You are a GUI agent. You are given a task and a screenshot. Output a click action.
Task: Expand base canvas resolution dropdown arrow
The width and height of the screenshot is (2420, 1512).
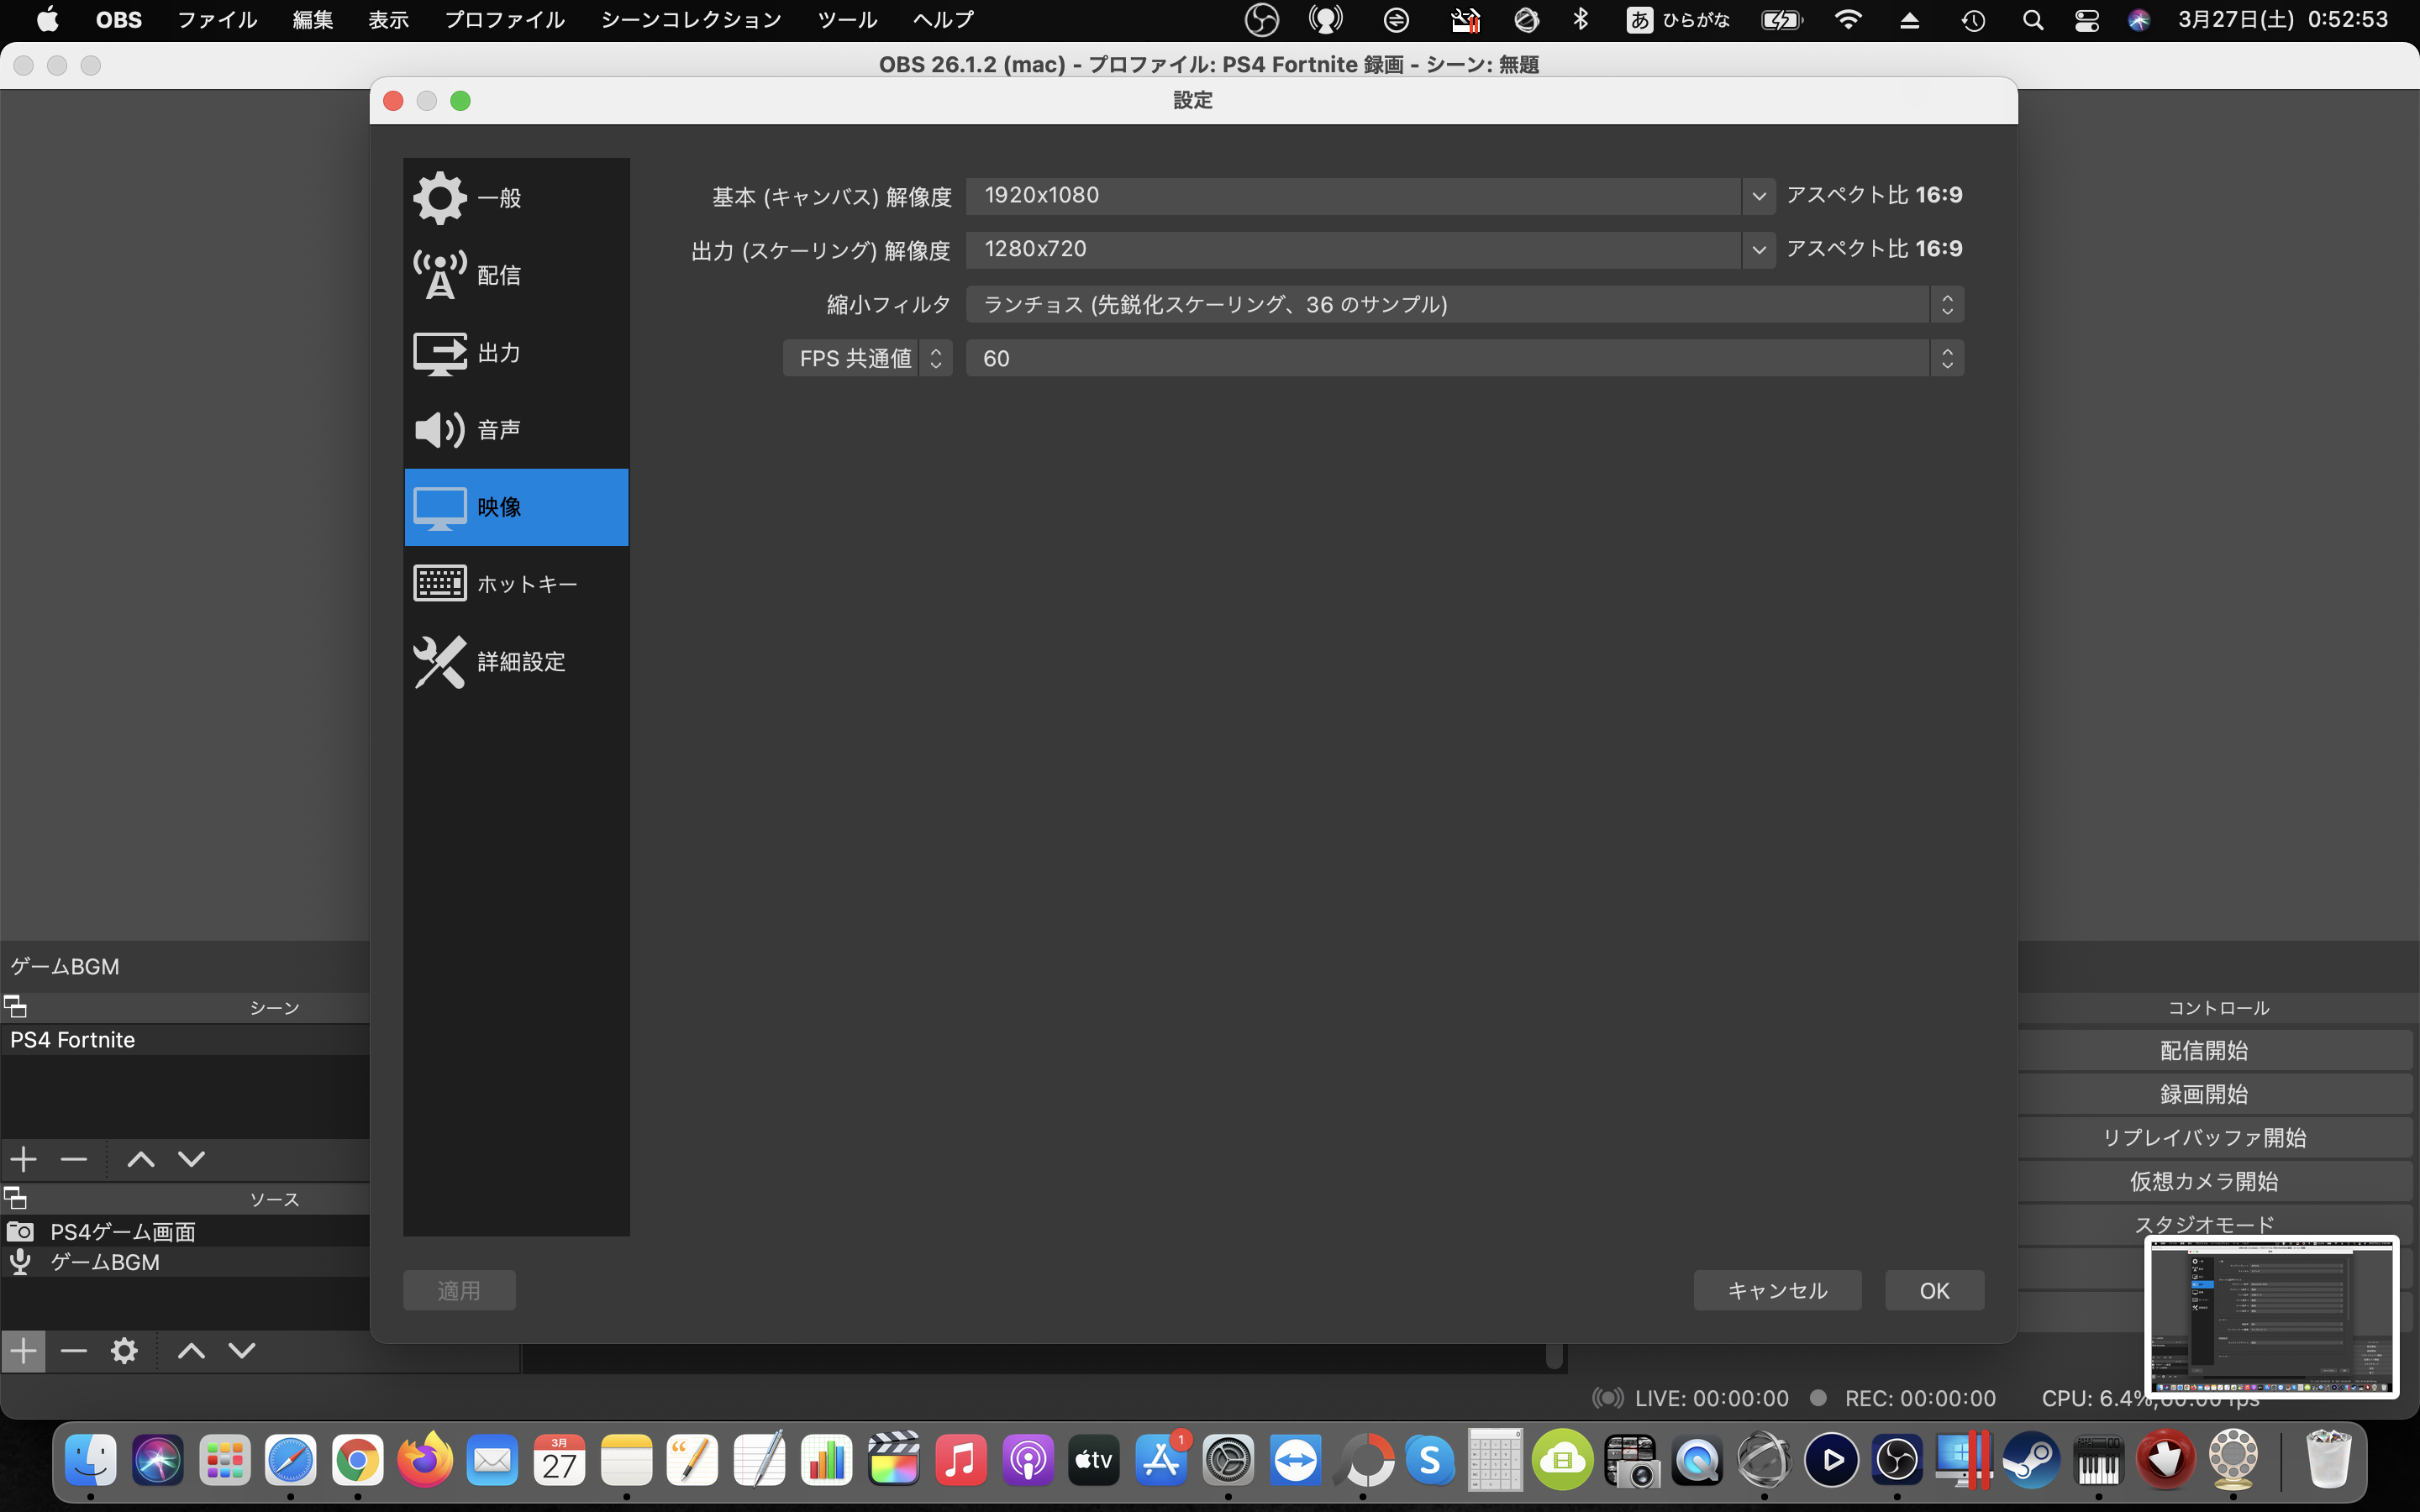point(1758,196)
